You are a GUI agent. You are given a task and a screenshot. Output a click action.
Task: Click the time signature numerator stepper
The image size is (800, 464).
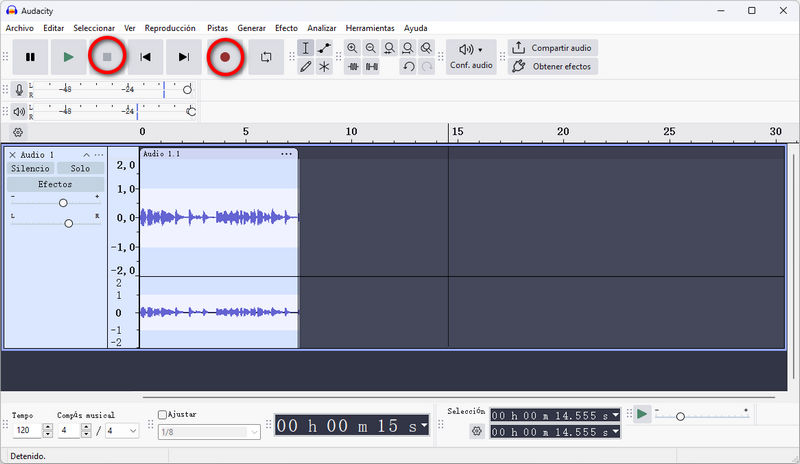[86, 430]
